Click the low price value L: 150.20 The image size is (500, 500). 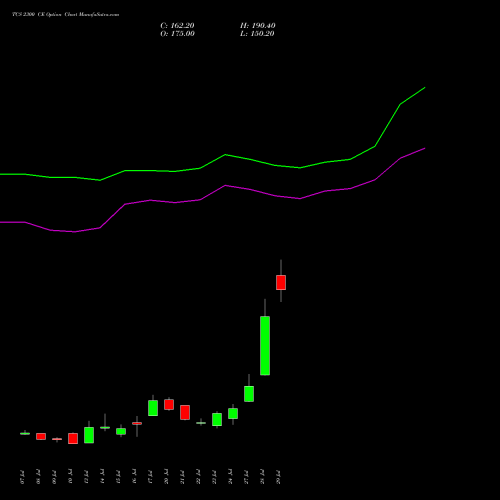point(257,34)
